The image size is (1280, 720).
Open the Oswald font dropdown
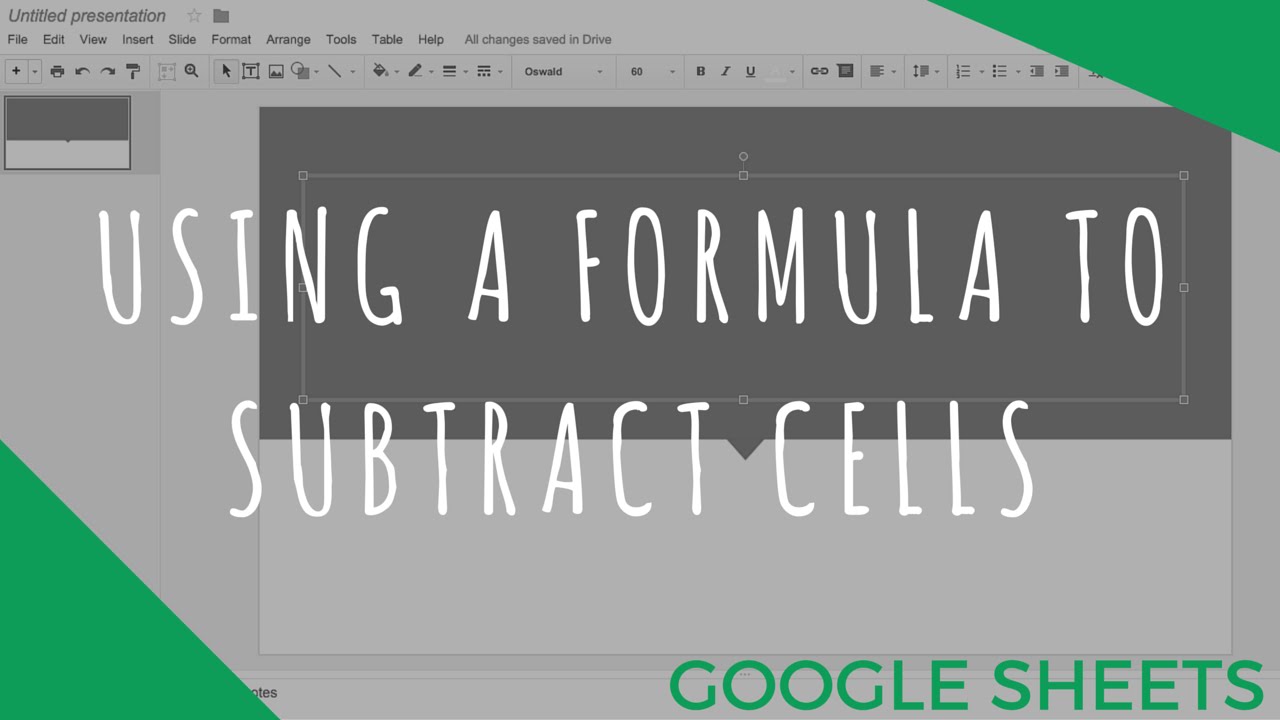[x=564, y=72]
